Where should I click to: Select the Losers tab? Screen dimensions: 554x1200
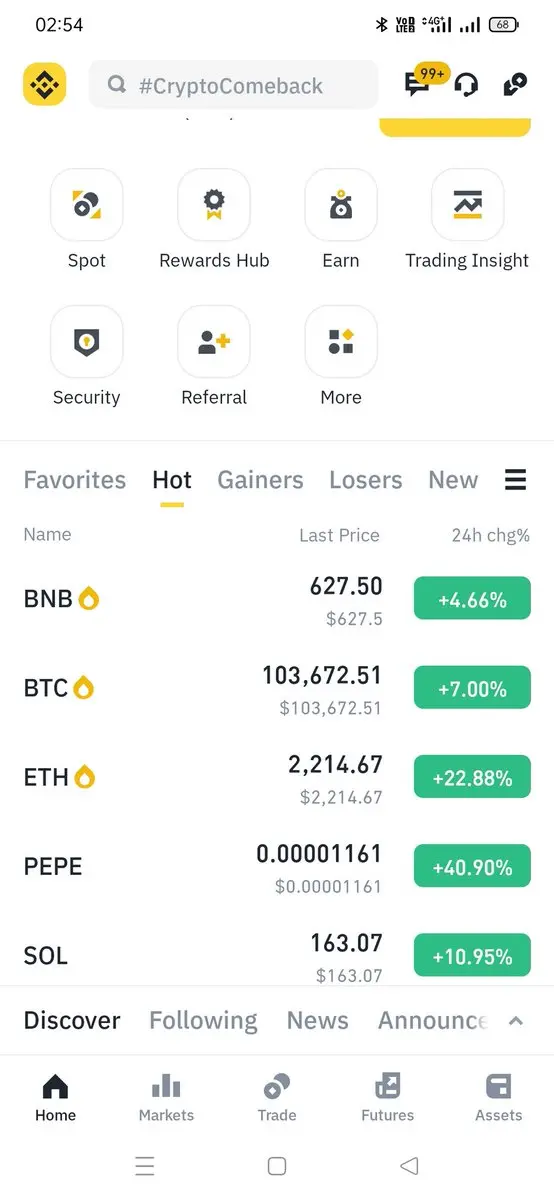366,480
